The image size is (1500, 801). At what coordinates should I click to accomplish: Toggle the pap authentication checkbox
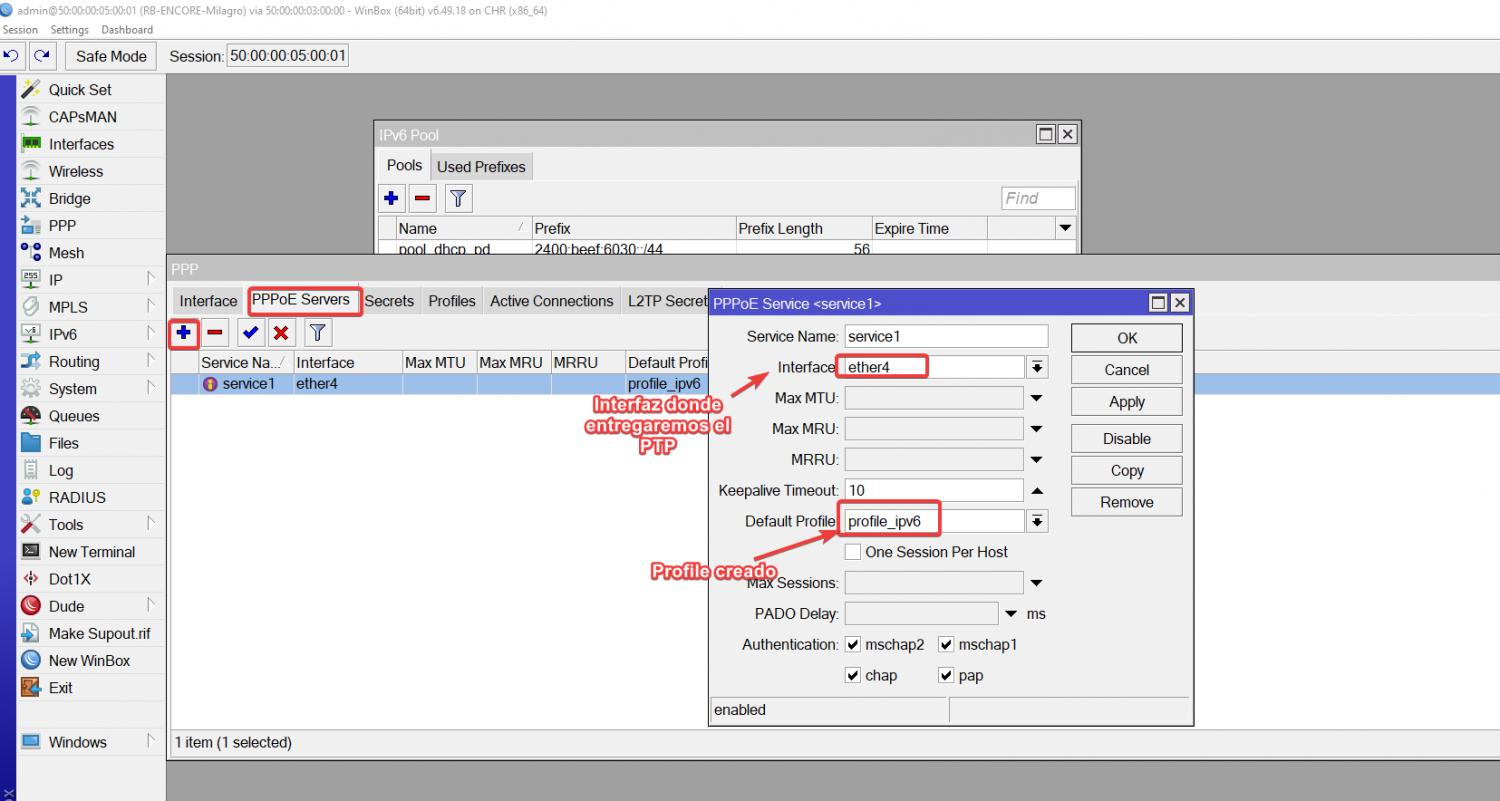[x=946, y=676]
